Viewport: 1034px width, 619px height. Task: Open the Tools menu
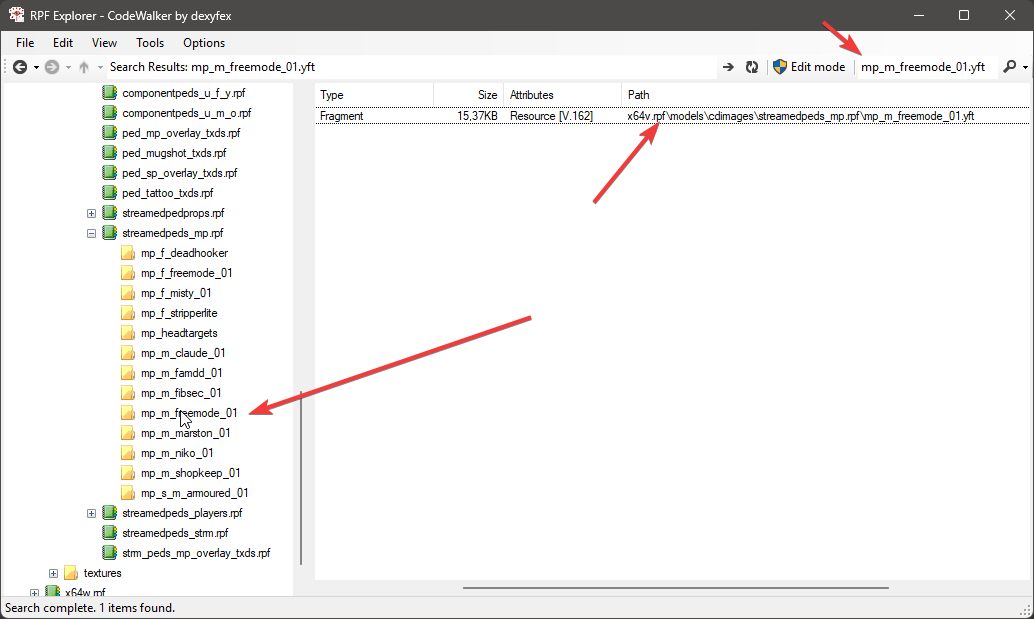pos(150,43)
